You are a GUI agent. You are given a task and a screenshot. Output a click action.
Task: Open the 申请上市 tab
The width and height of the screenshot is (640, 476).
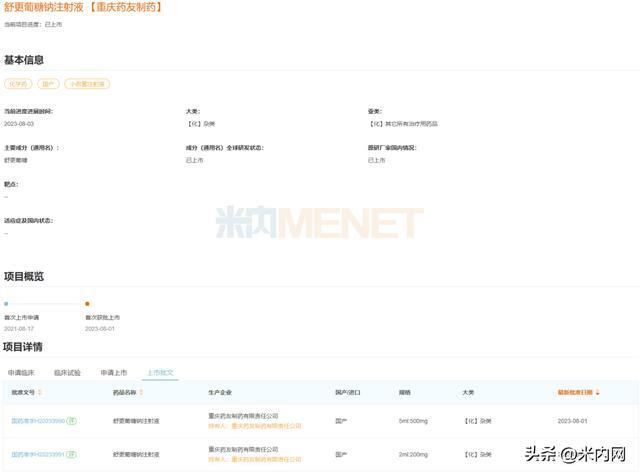pos(114,372)
